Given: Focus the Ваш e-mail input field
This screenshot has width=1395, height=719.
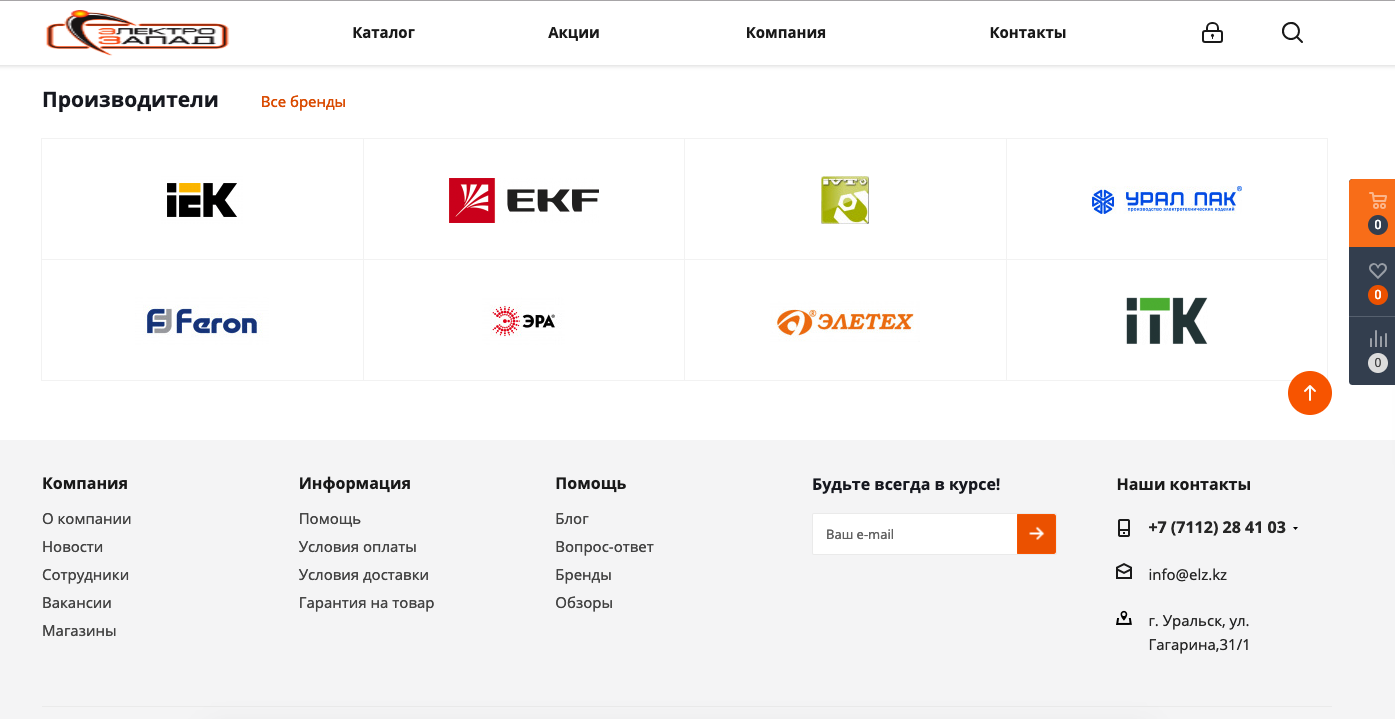Looking at the screenshot, I should pyautogui.click(x=915, y=534).
